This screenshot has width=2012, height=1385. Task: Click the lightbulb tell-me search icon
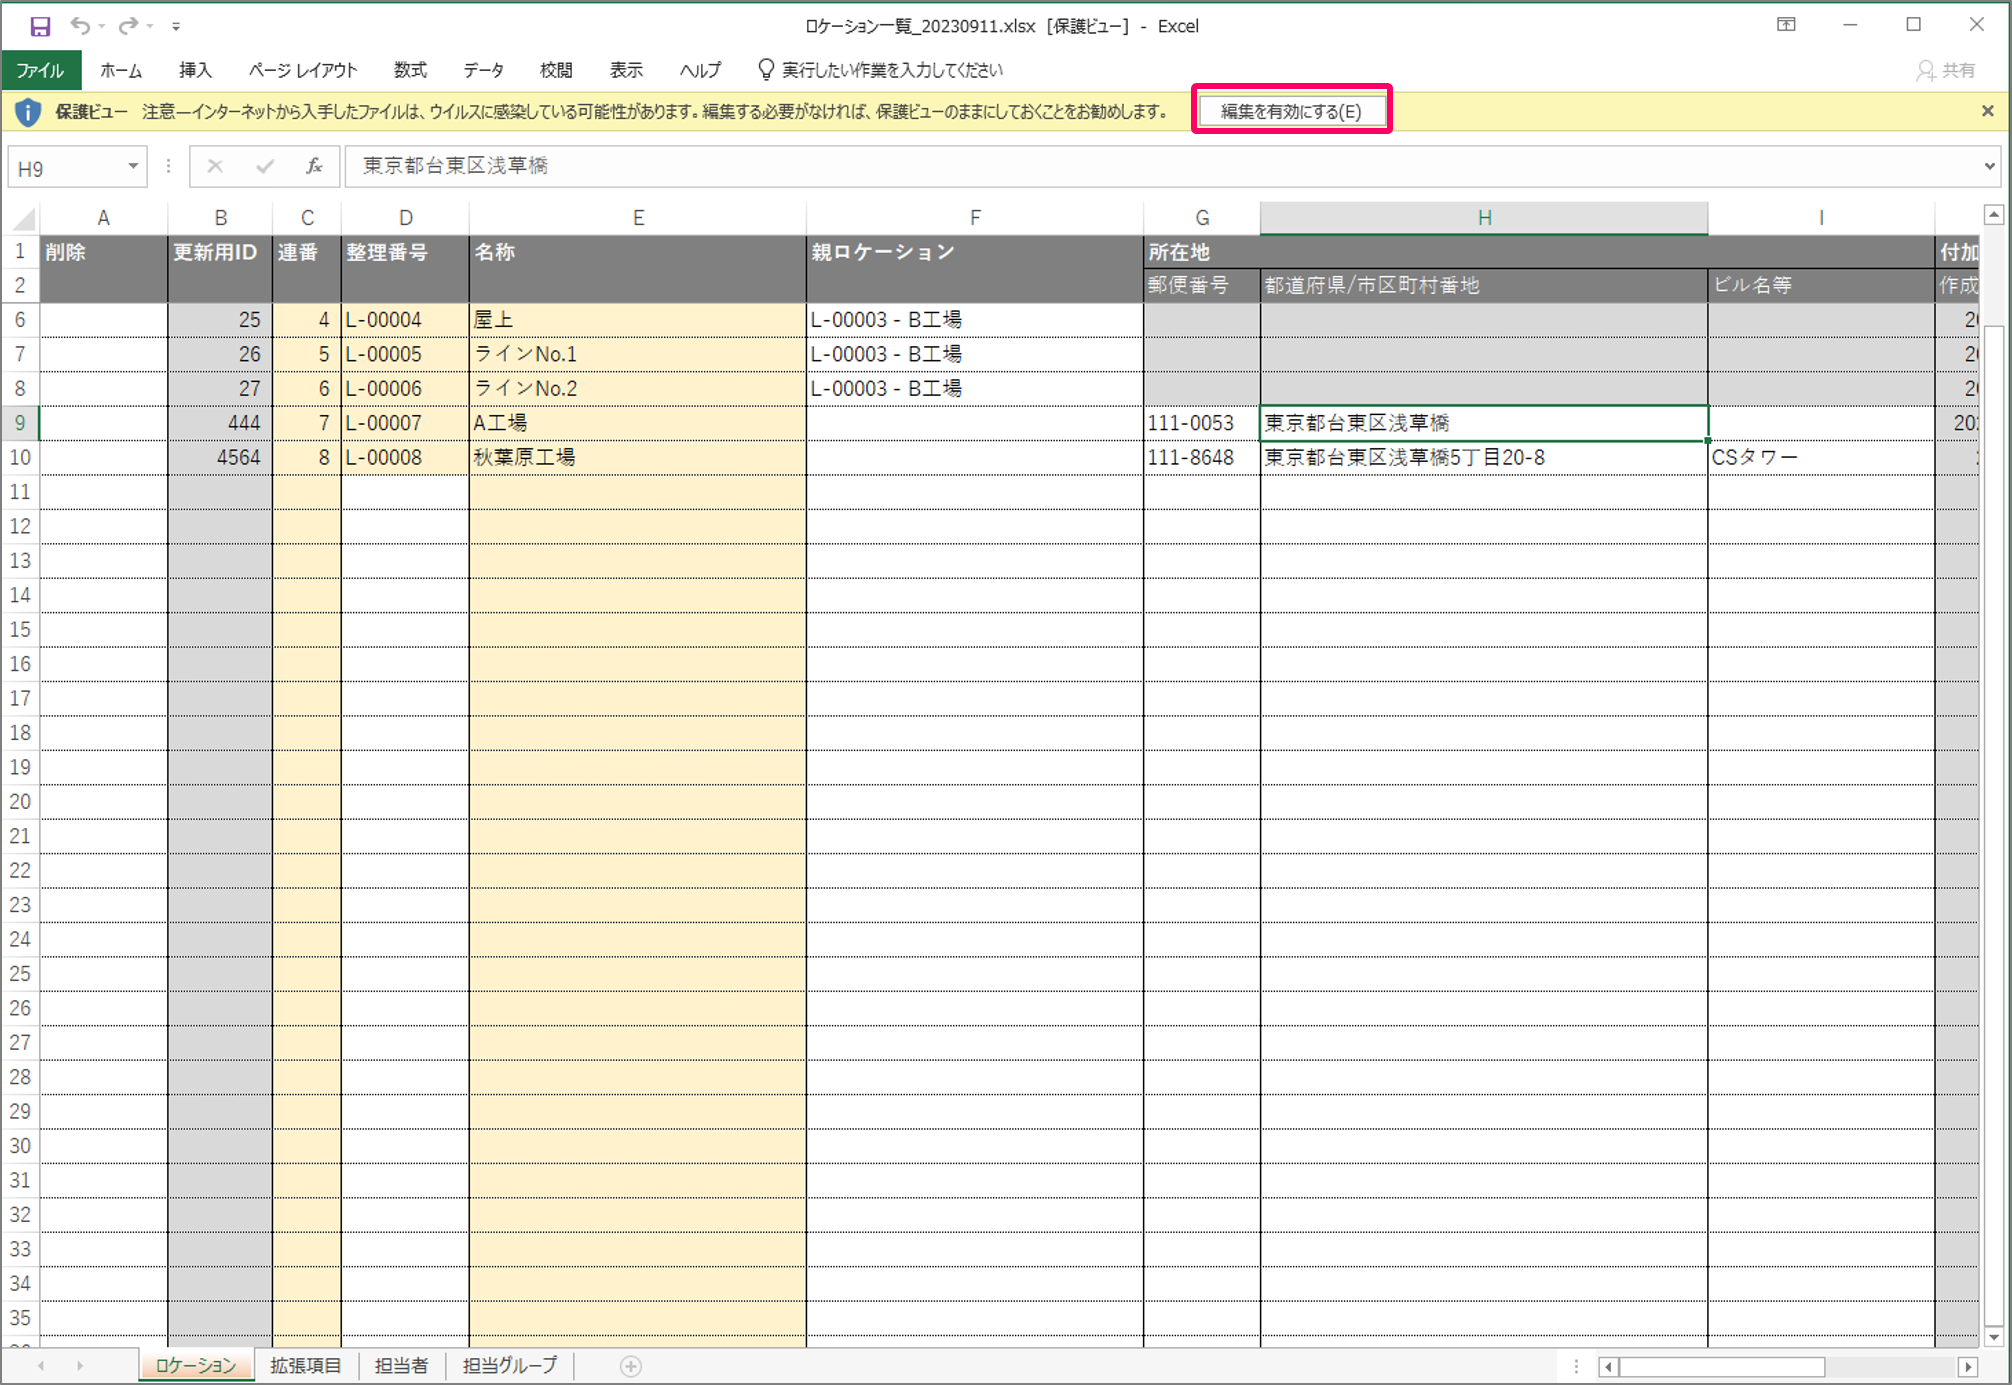[x=766, y=70]
